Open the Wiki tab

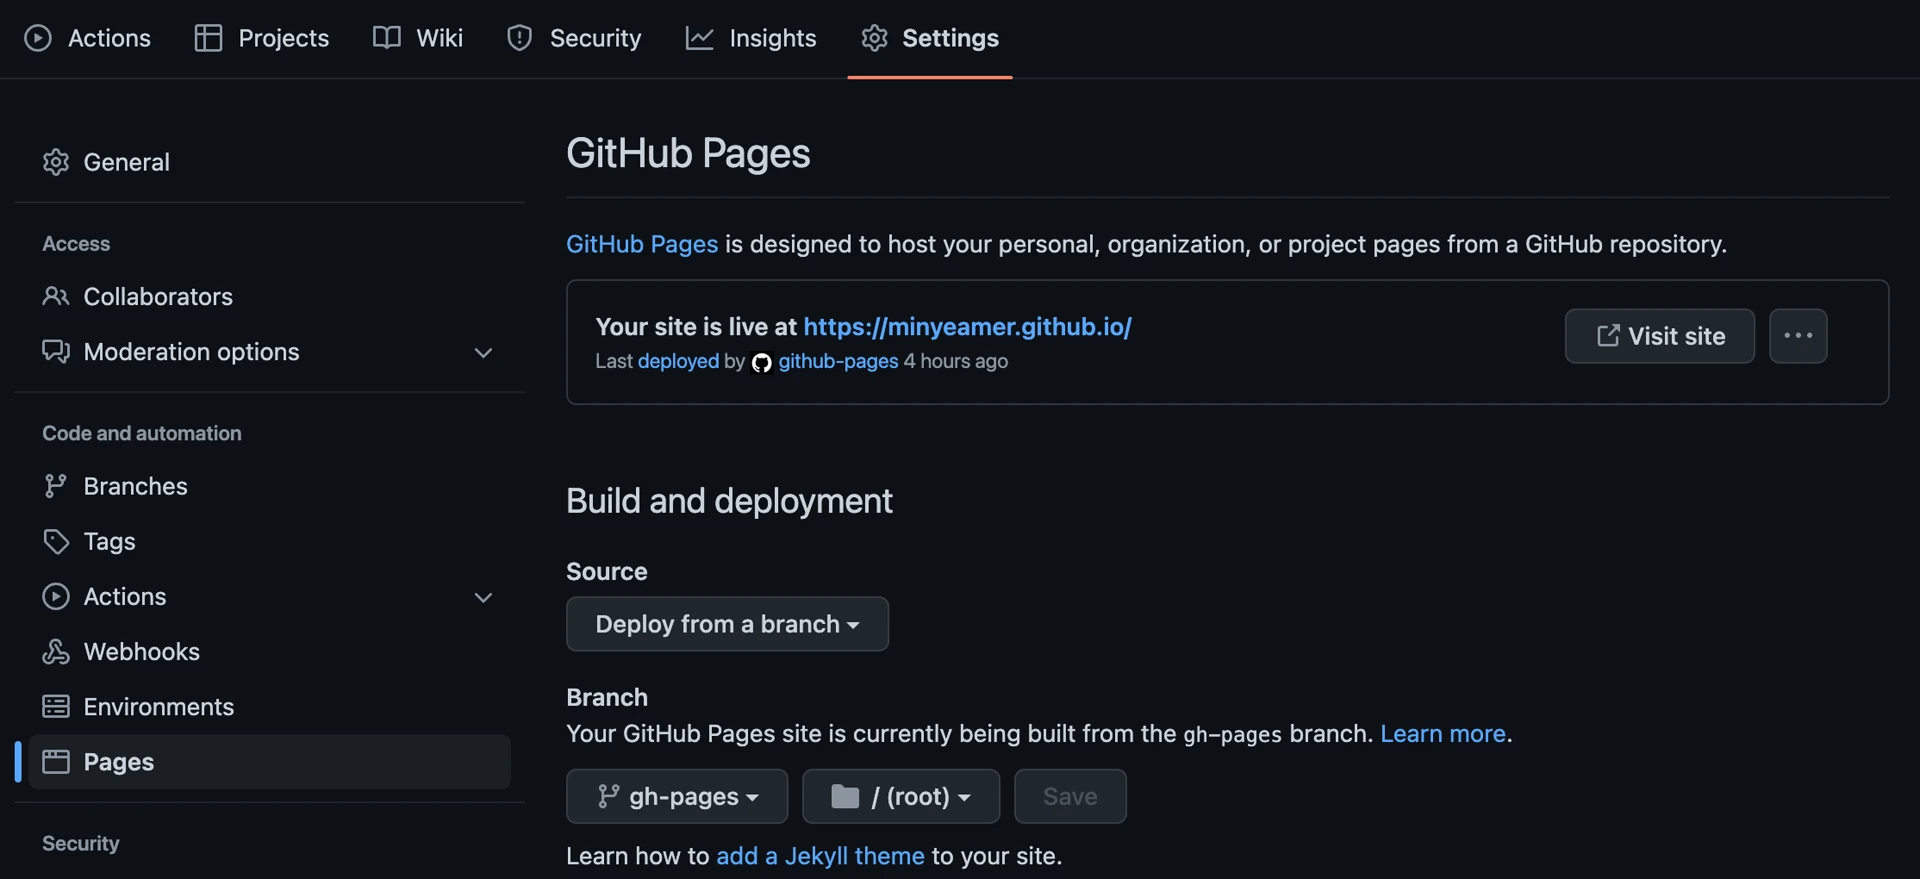tap(418, 38)
